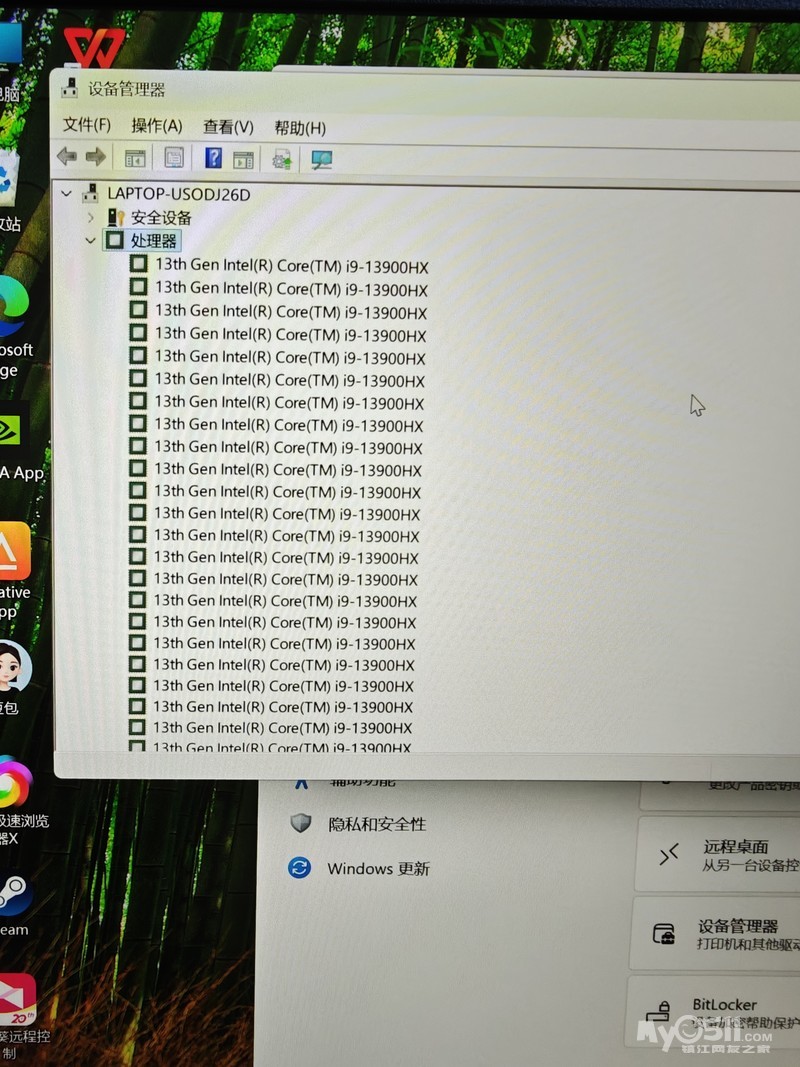This screenshot has height=1067, width=800.
Task: Click the BitLocker lock icon in Settings
Action: click(x=659, y=1012)
